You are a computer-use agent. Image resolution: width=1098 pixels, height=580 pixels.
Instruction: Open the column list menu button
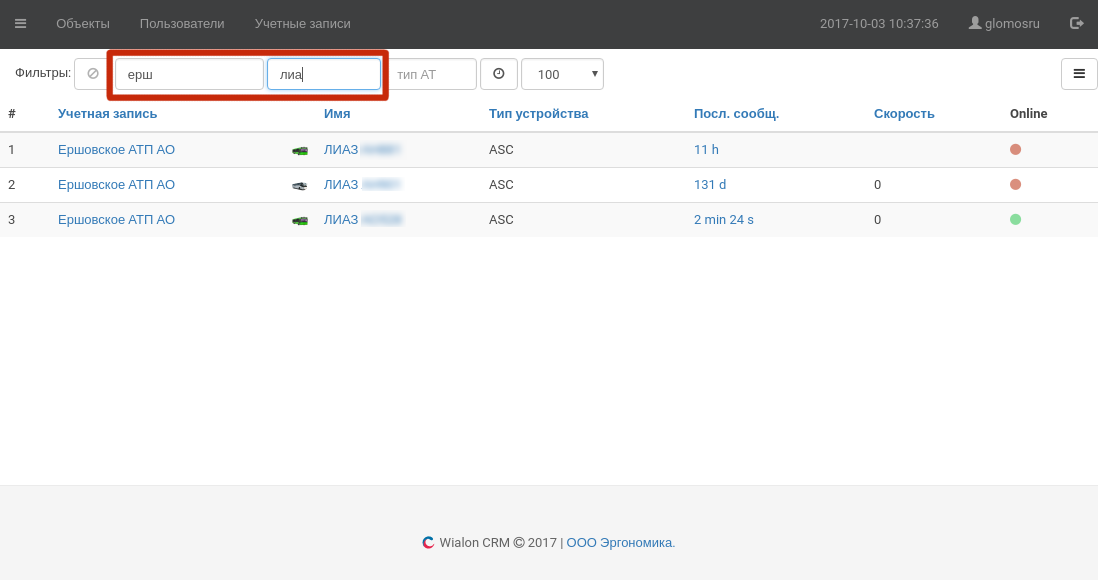(1079, 74)
